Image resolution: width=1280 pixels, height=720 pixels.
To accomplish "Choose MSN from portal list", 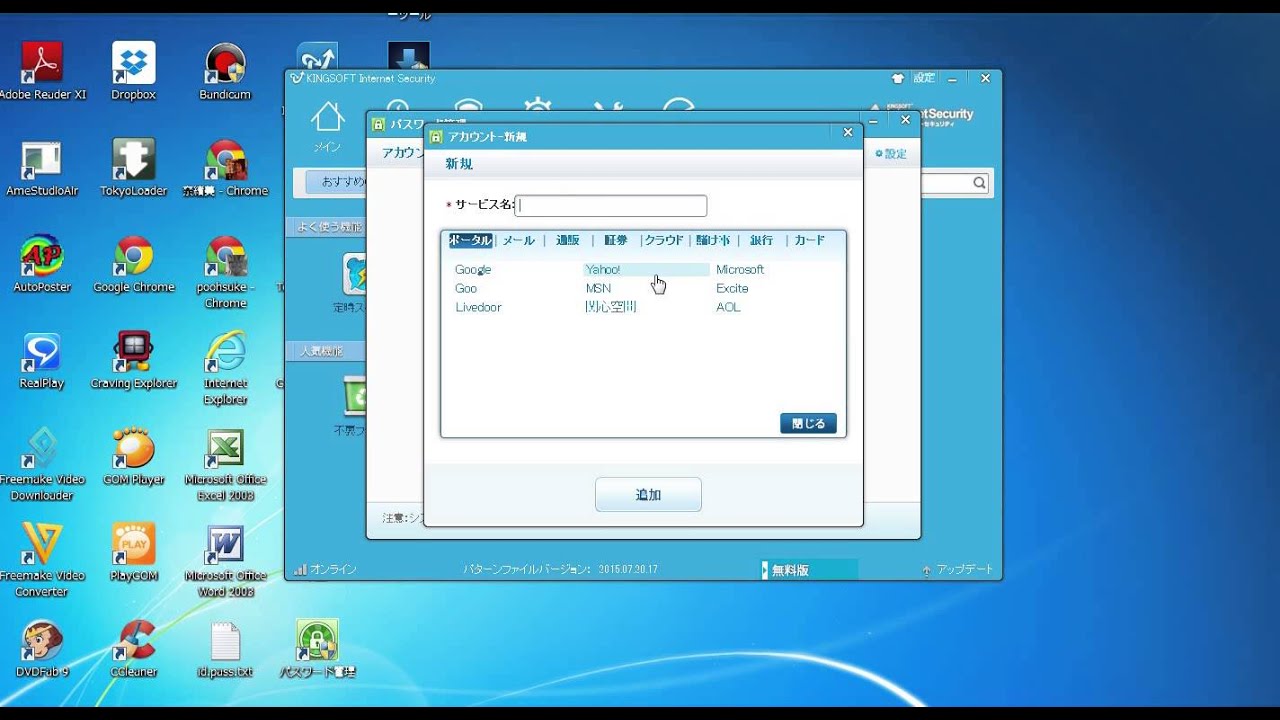I will point(598,288).
